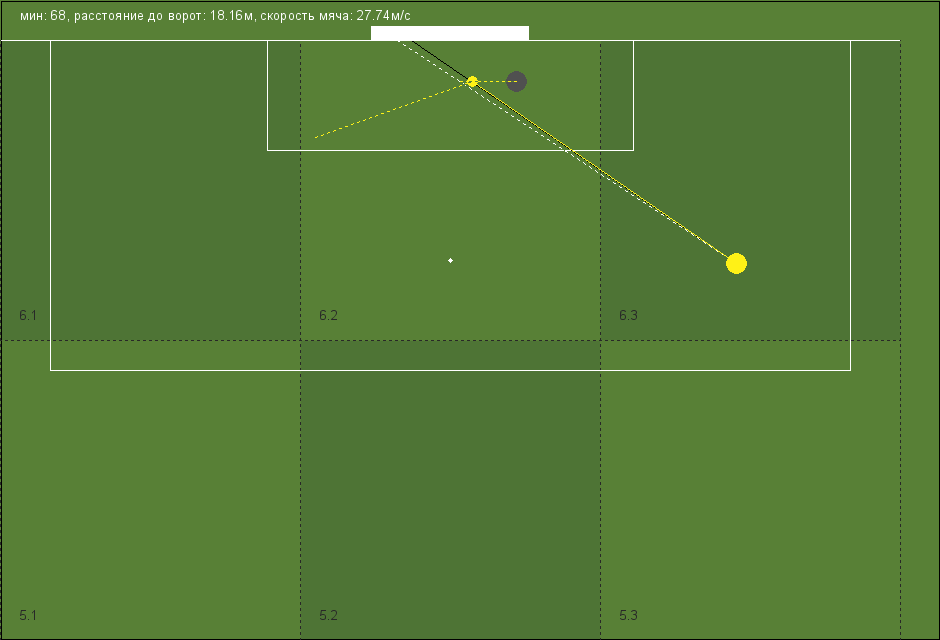Select zone label 5.1
This screenshot has width=940, height=640.
28,615
